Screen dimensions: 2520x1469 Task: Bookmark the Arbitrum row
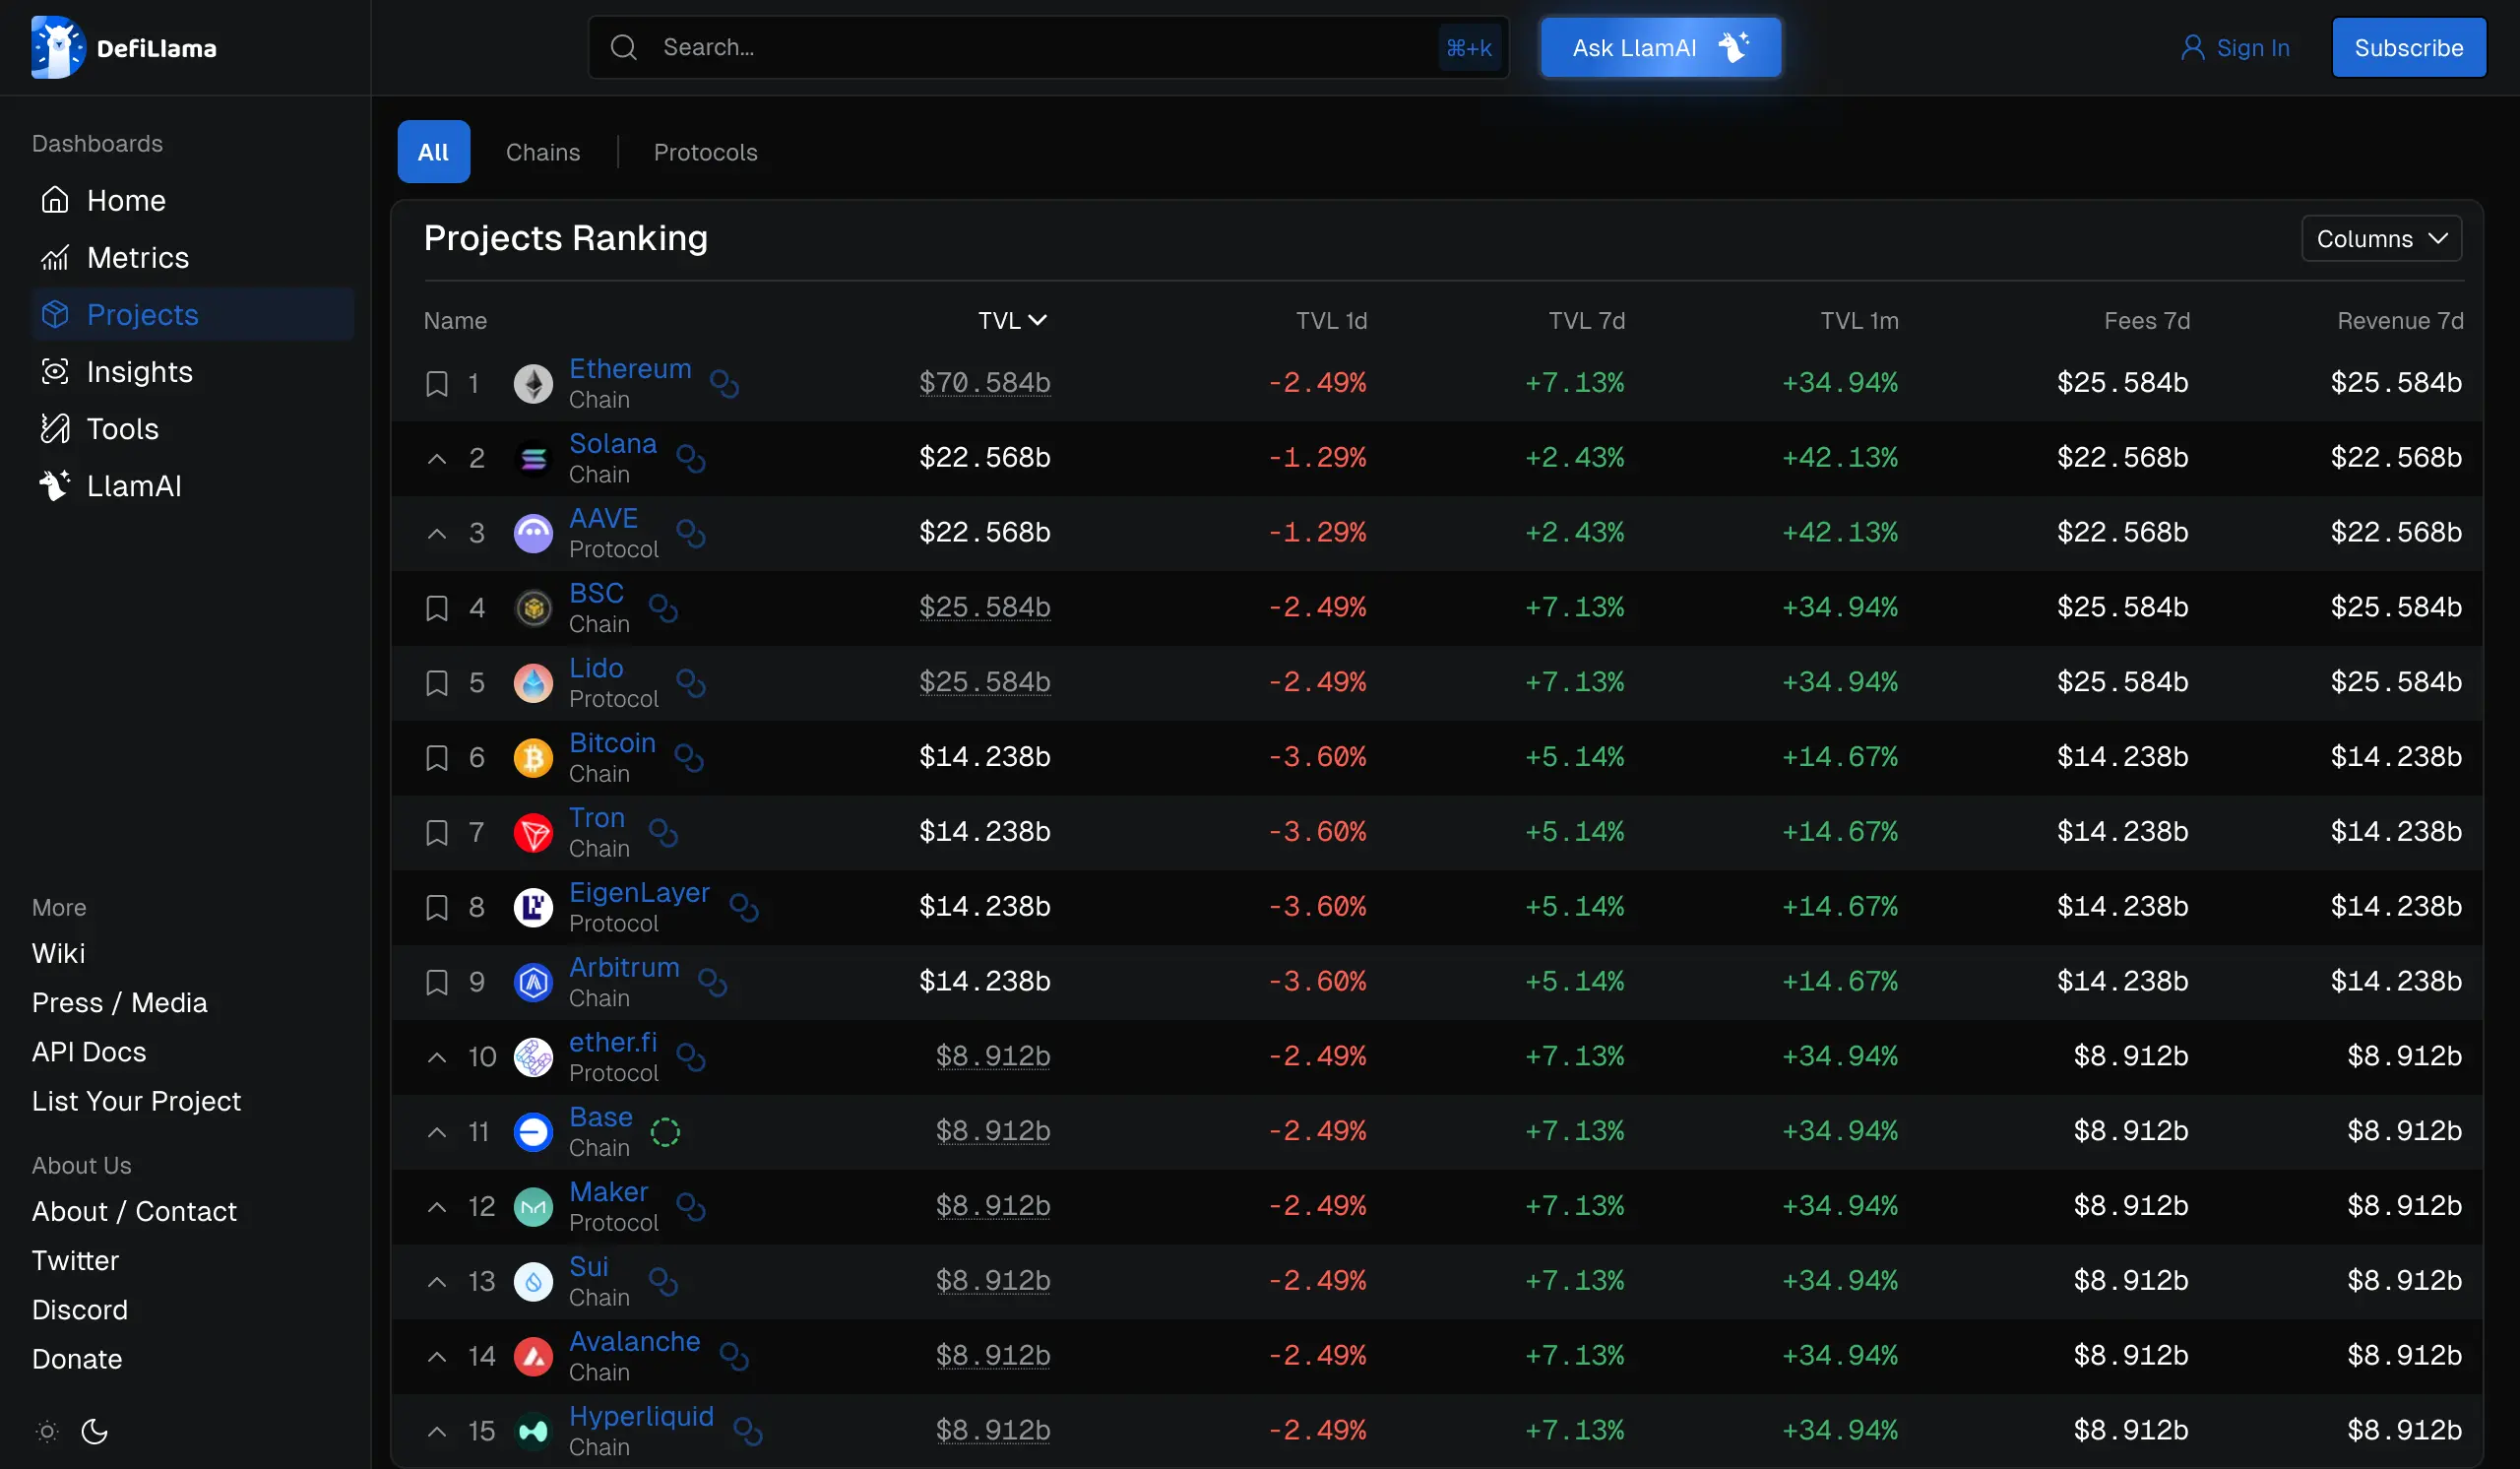[x=437, y=982]
